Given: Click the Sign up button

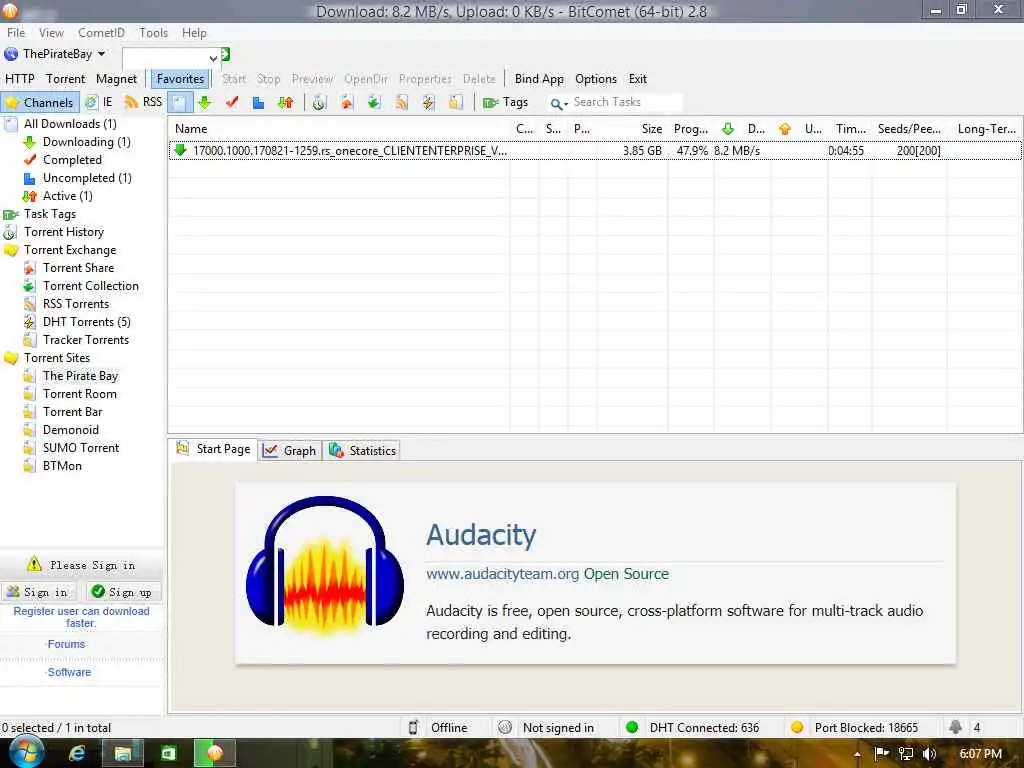Looking at the screenshot, I should (121, 592).
